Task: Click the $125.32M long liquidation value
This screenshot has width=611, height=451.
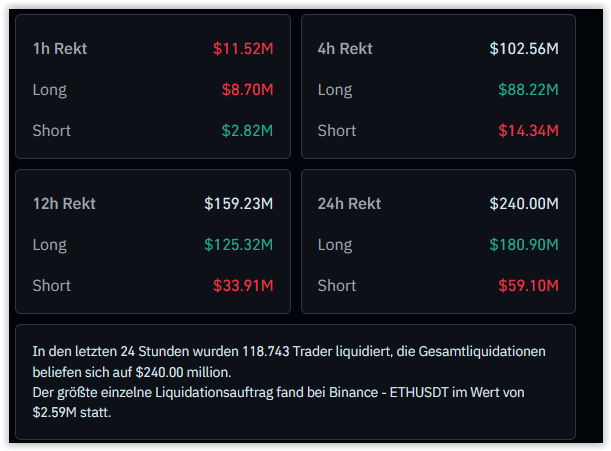Action: 239,245
